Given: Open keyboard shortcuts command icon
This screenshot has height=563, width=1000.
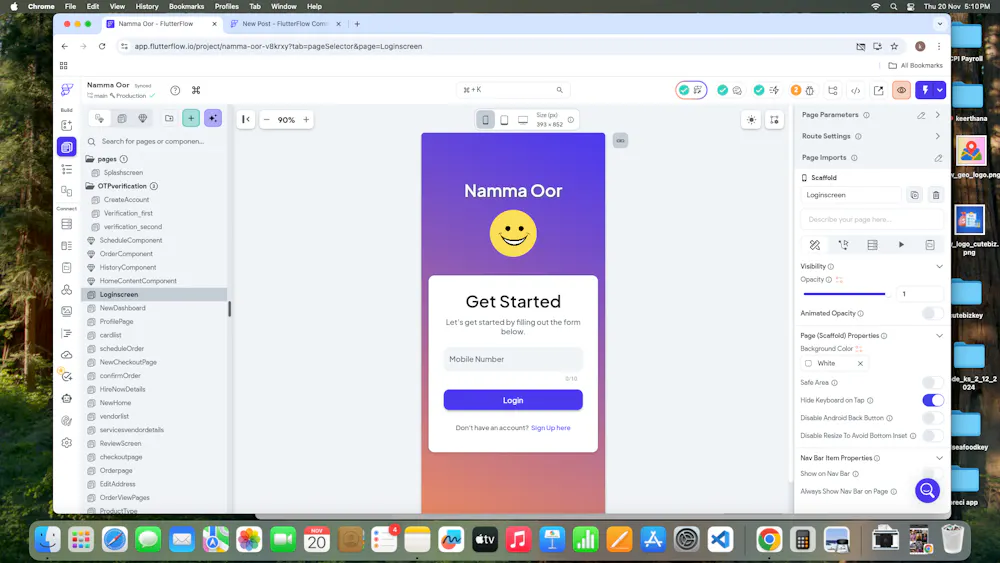Looking at the screenshot, I should coord(196,91).
